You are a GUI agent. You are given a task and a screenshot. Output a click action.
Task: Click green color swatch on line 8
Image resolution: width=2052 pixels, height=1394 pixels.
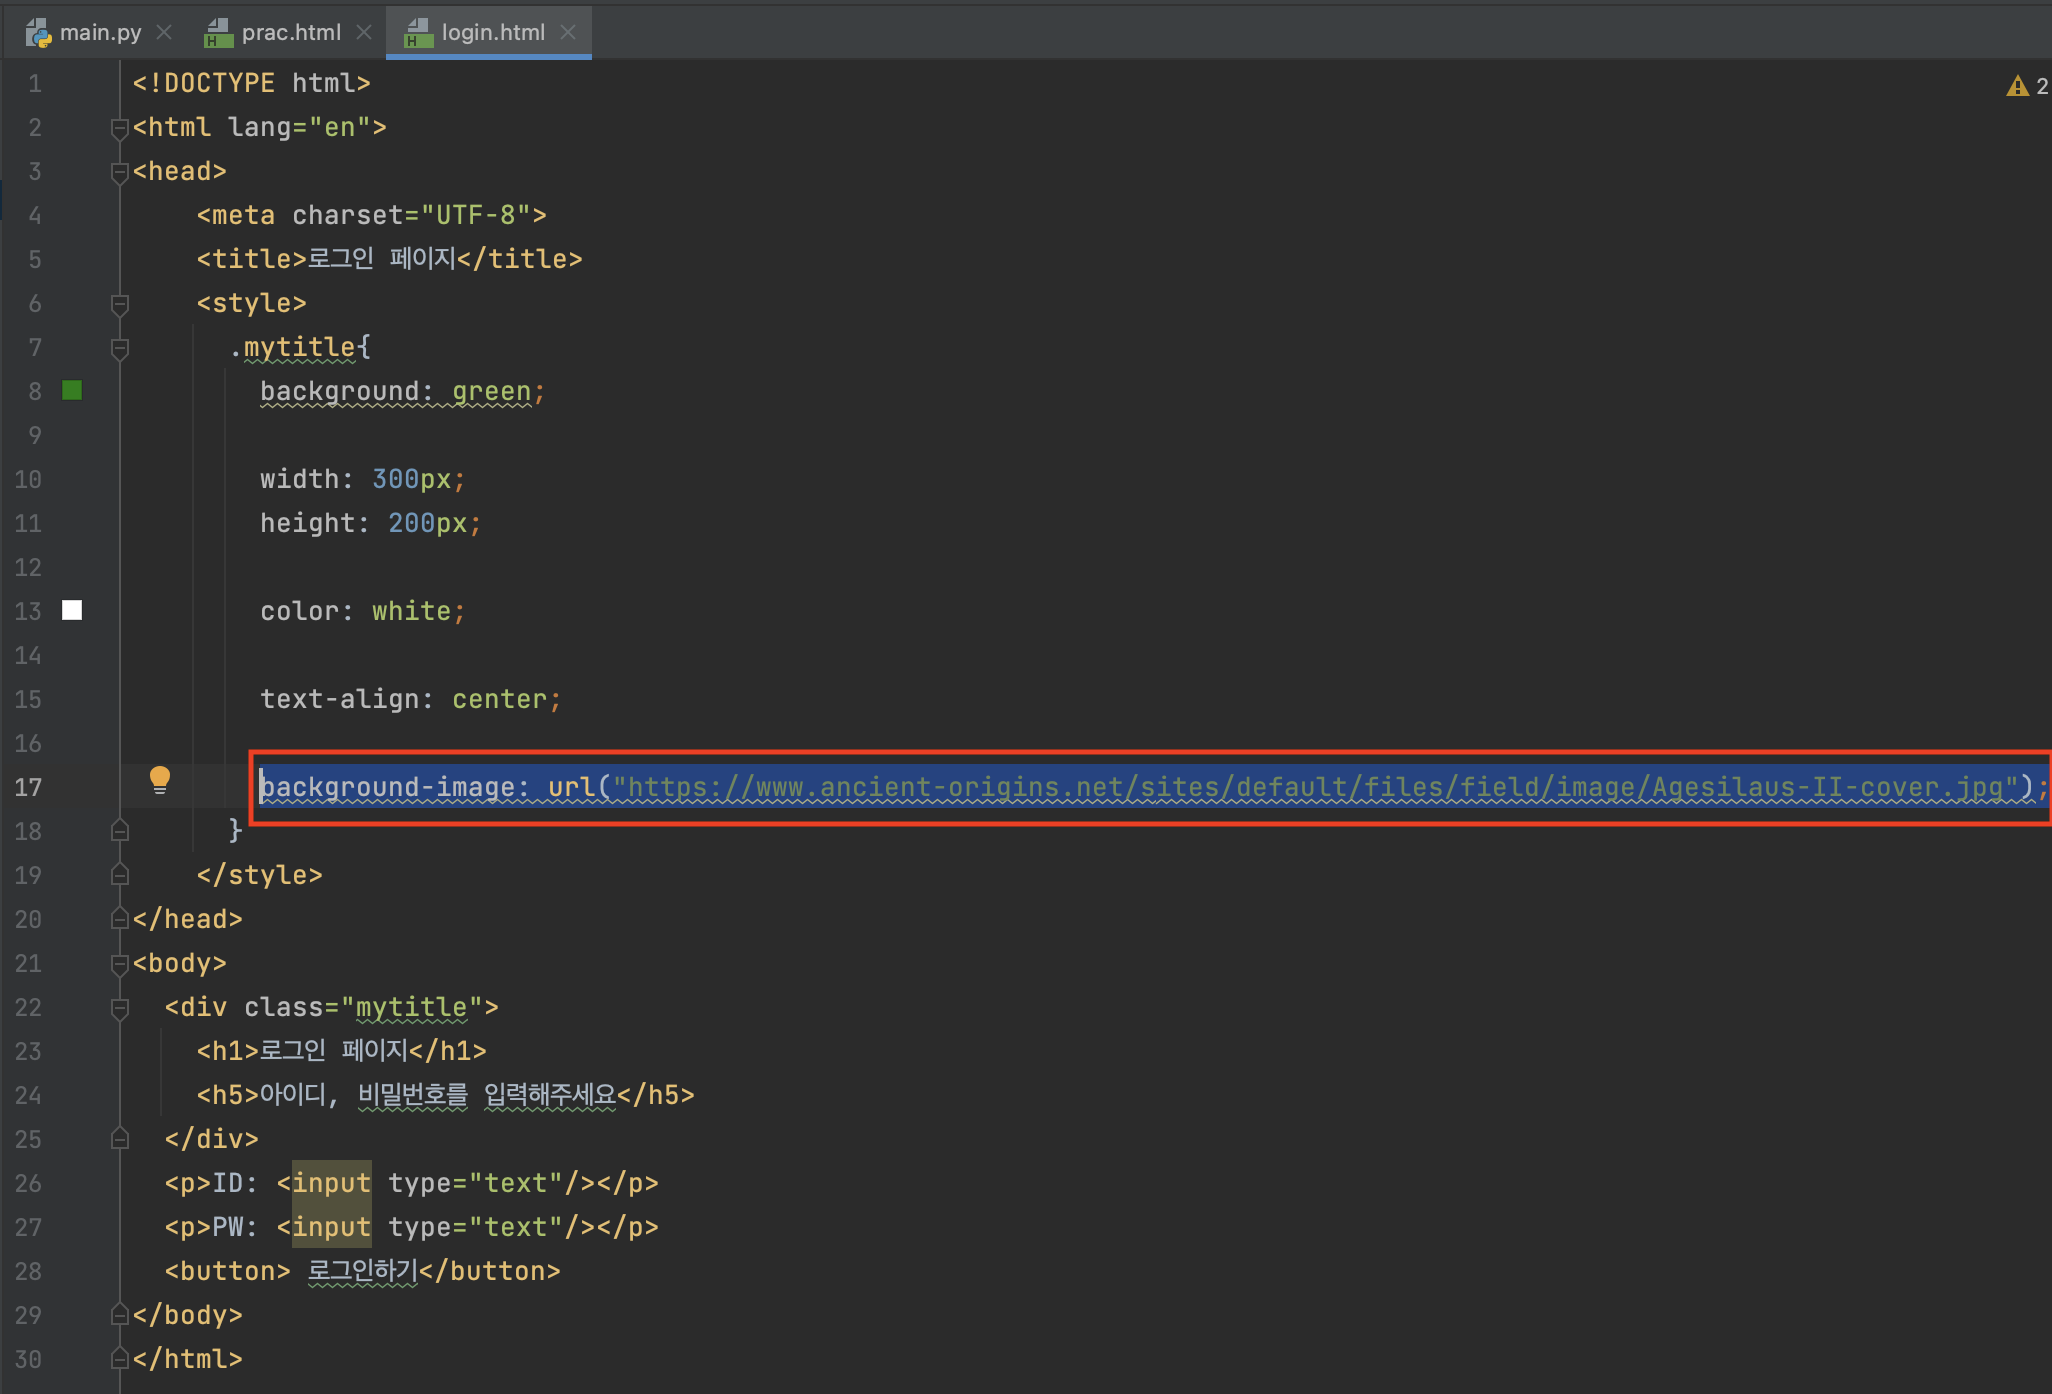(72, 390)
